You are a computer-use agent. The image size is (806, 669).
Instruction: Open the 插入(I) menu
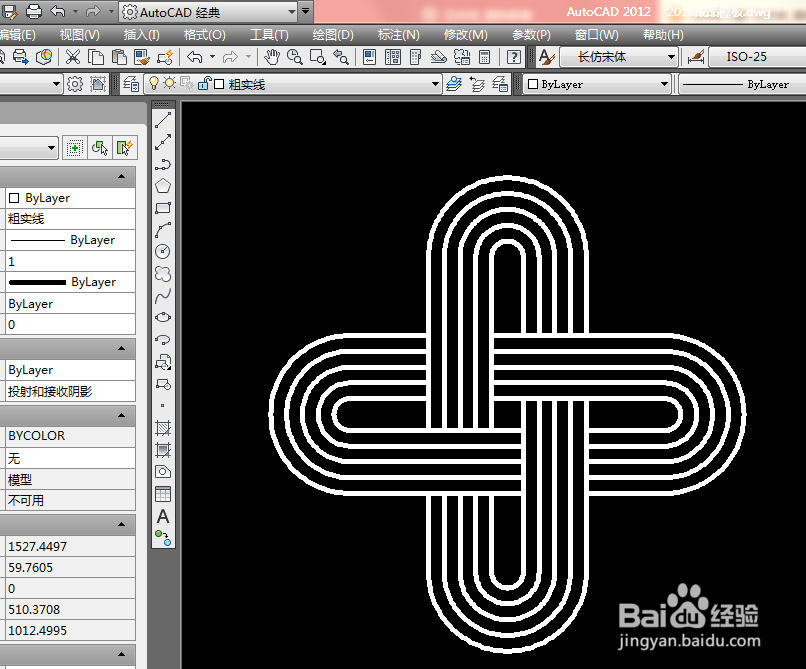141,35
